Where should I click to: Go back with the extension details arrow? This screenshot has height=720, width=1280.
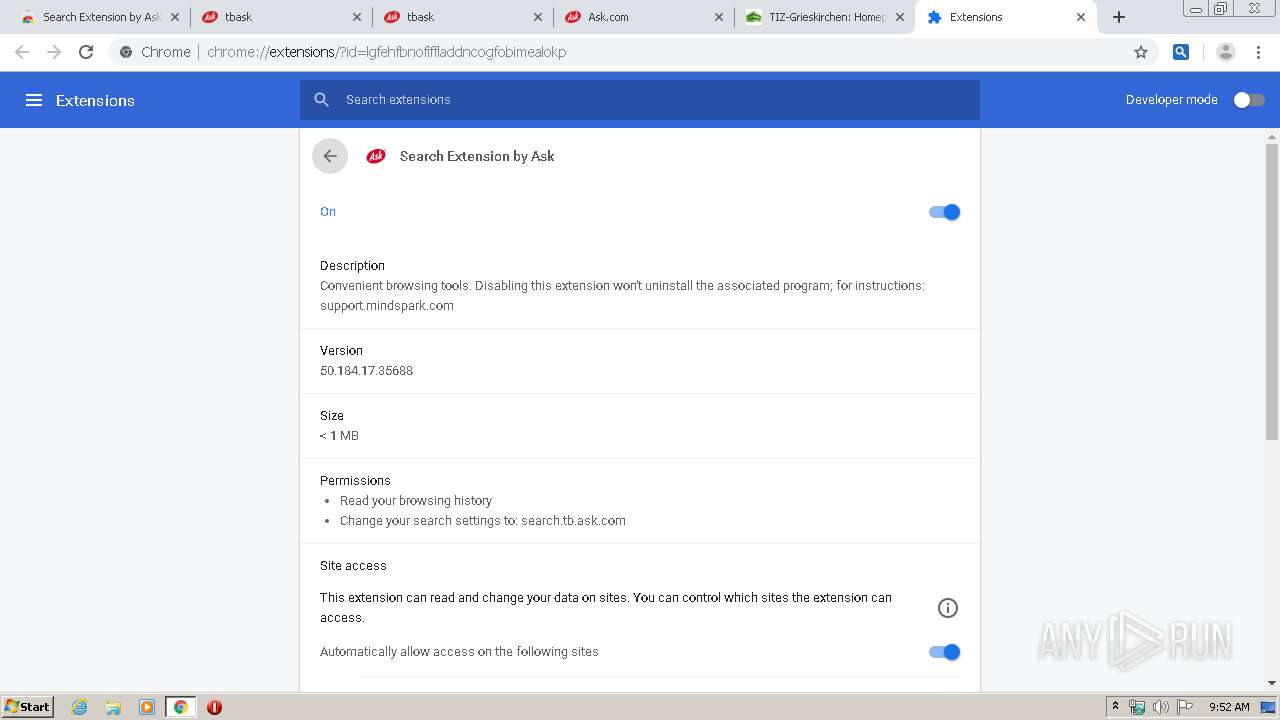click(330, 156)
